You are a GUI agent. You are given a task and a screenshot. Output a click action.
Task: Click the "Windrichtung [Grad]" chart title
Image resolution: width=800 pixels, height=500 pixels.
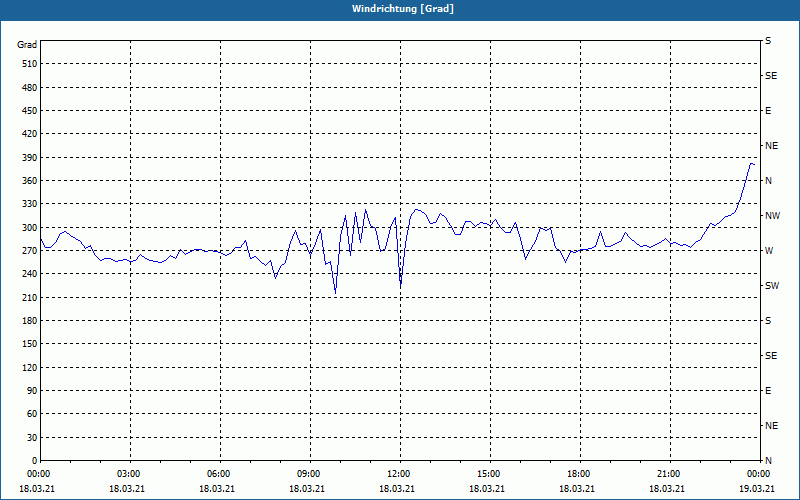tap(403, 9)
